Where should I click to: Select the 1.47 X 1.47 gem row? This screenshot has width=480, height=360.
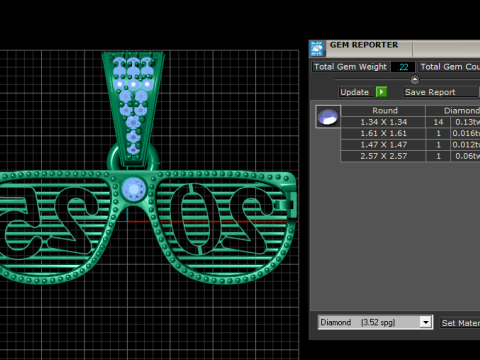(x=410, y=145)
